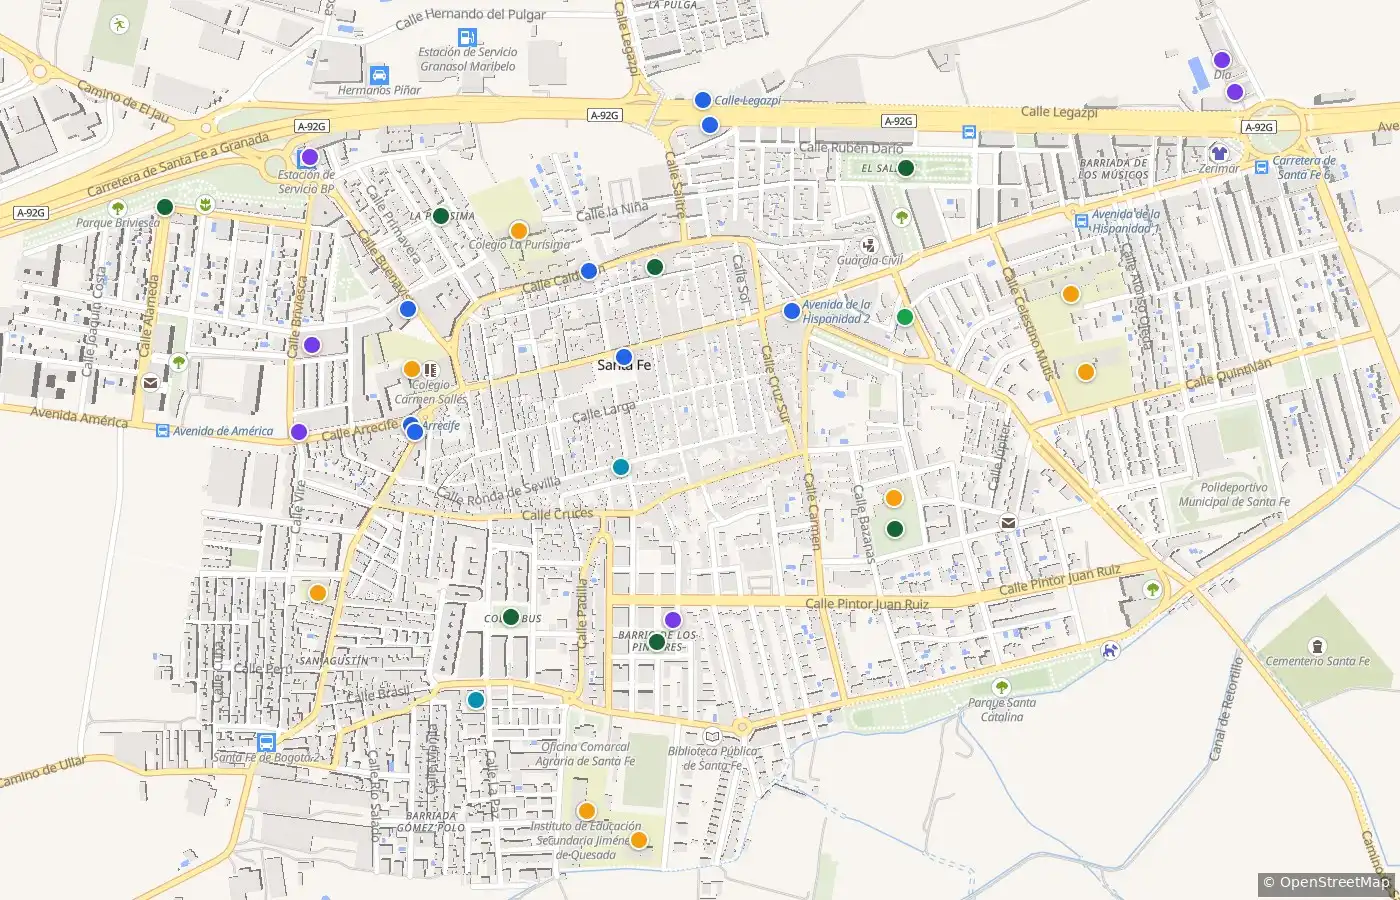Select the blue marker next to Calle Legazpi label
Image resolution: width=1400 pixels, height=900 pixels.
703,100
